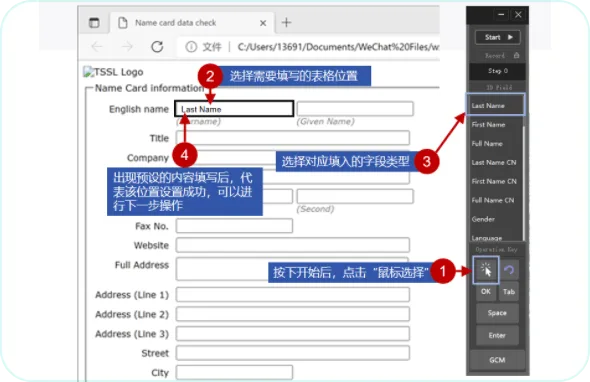Click the Website input field
The height and width of the screenshot is (382, 590).
point(293,245)
